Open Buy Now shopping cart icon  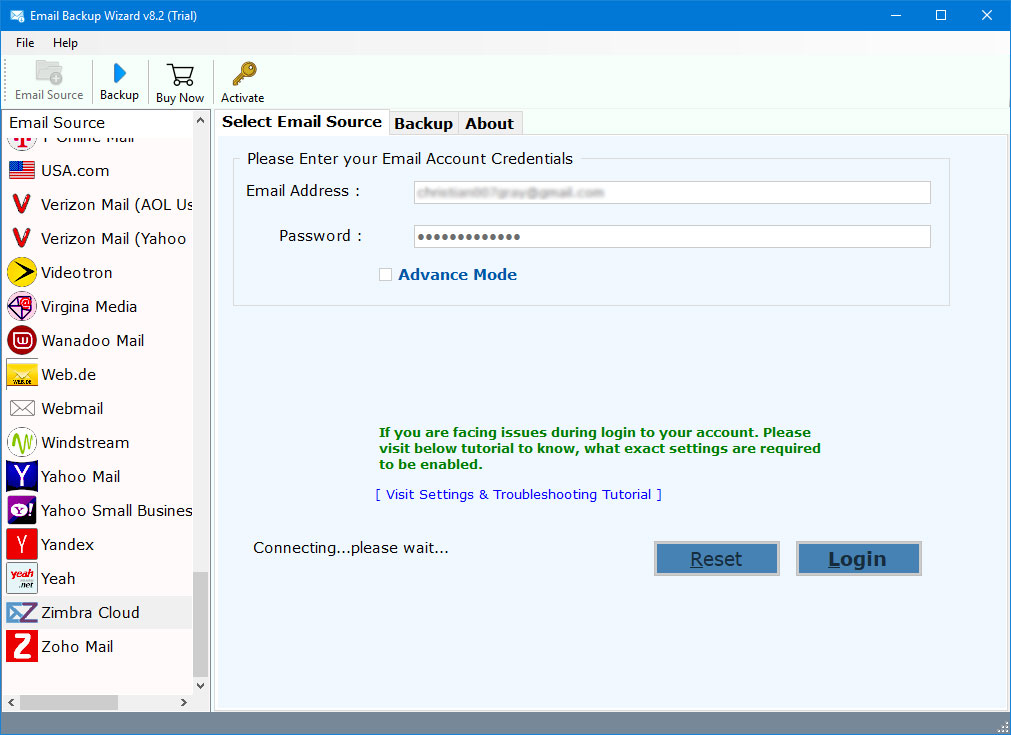180,75
